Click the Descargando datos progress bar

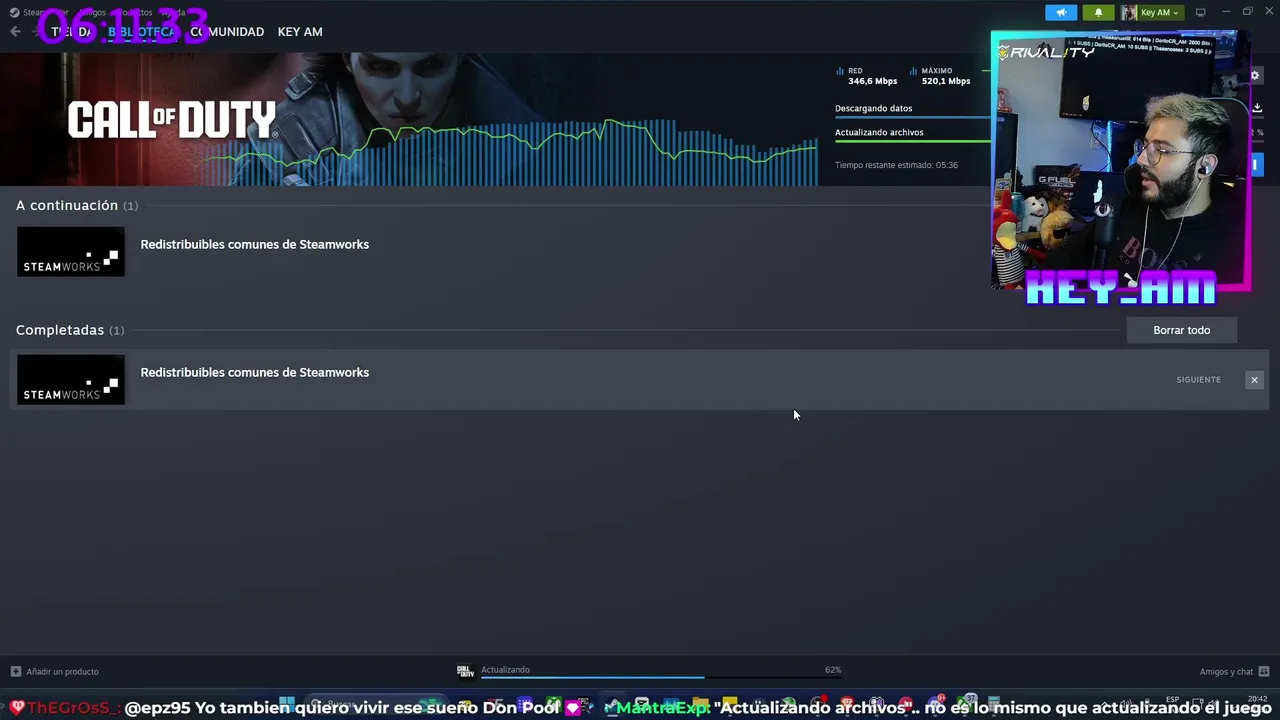click(x=912, y=117)
